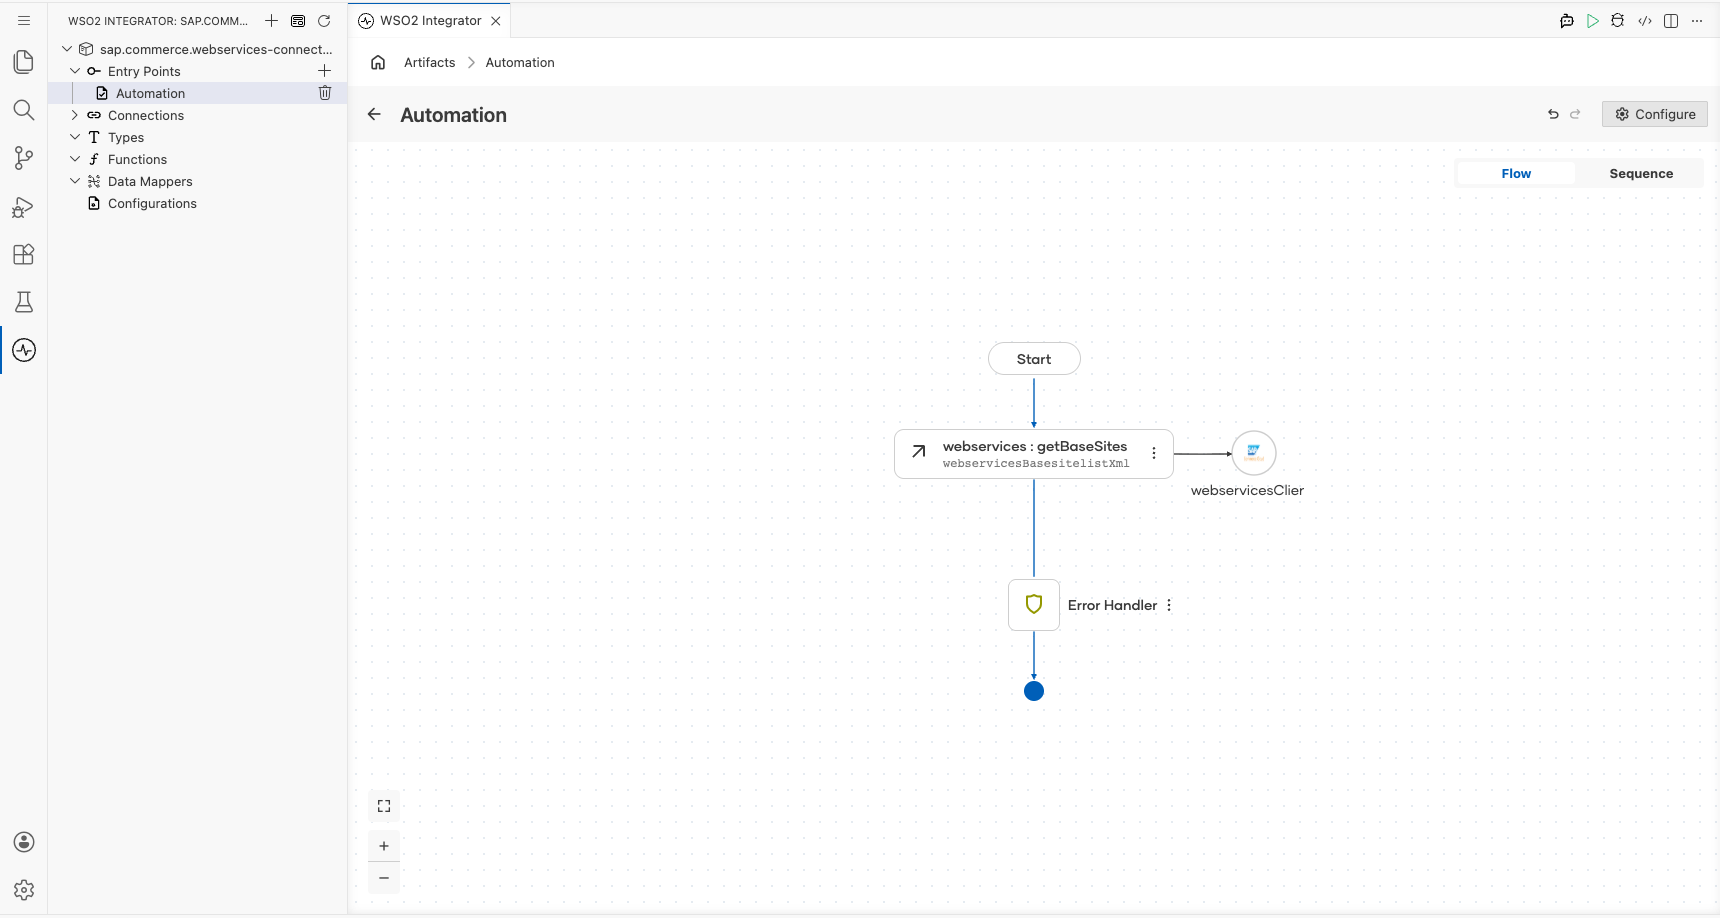Viewport: 1720px width, 918px height.
Task: Collapse the Entry Points tree node
Action: click(75, 71)
